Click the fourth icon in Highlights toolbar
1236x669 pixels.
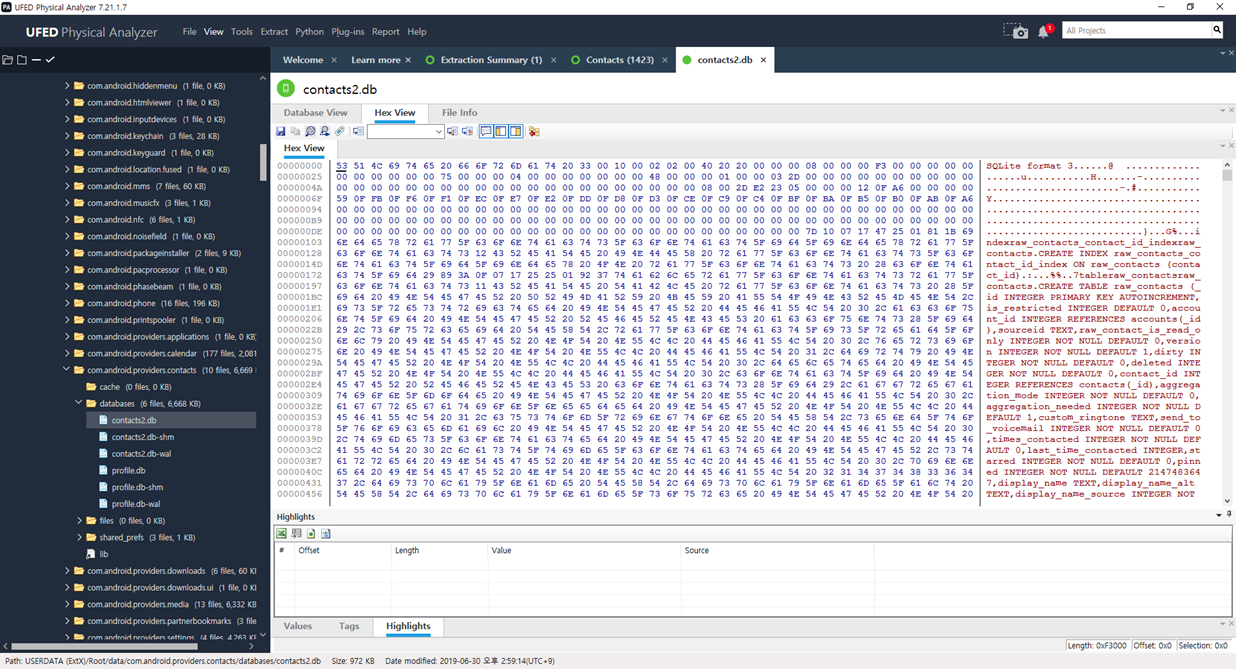[x=326, y=534]
